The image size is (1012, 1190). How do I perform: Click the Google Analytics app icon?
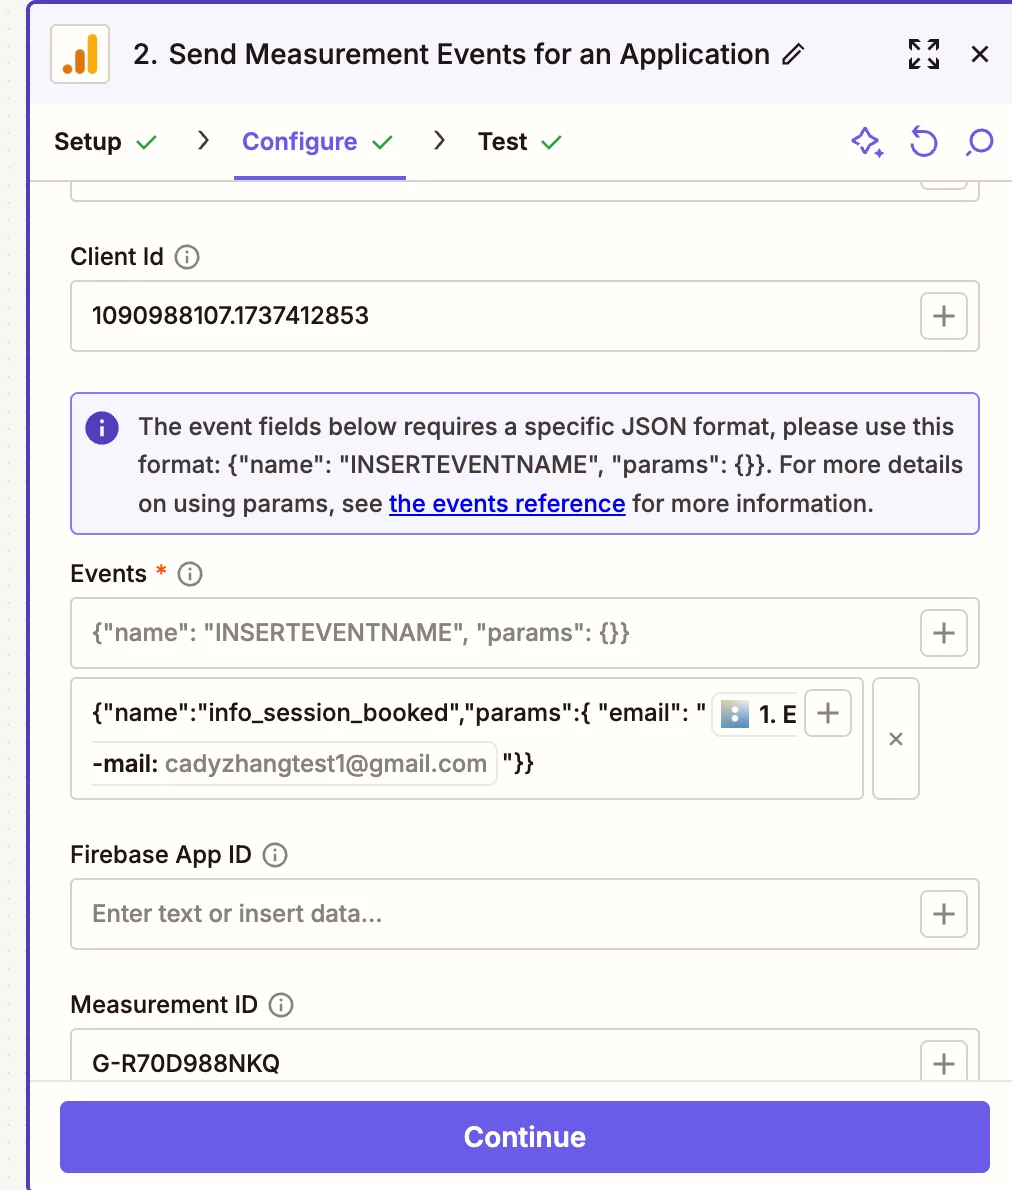[x=80, y=54]
